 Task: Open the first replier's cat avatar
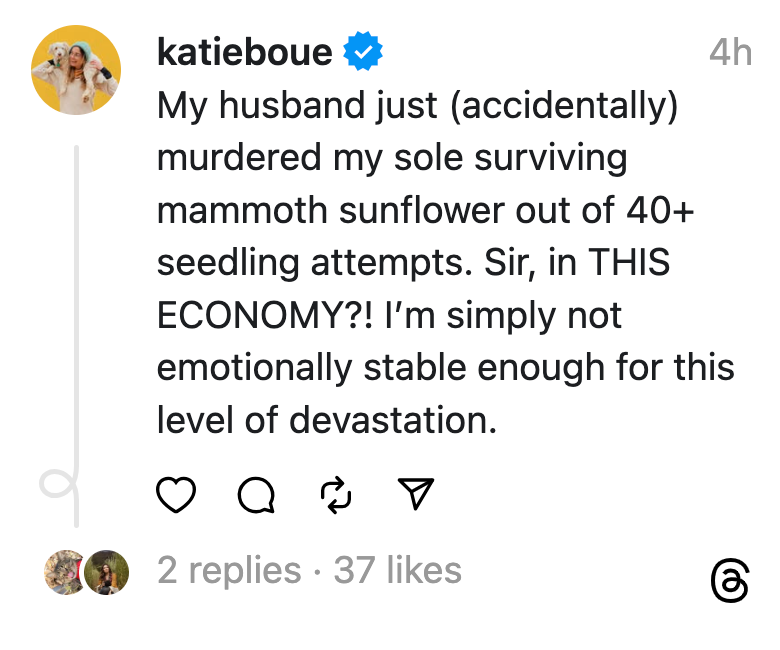coord(63,573)
